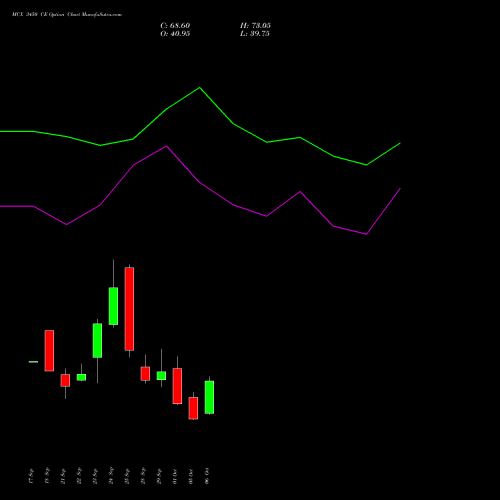Click the "01 Oct" date axis label

tap(175, 476)
